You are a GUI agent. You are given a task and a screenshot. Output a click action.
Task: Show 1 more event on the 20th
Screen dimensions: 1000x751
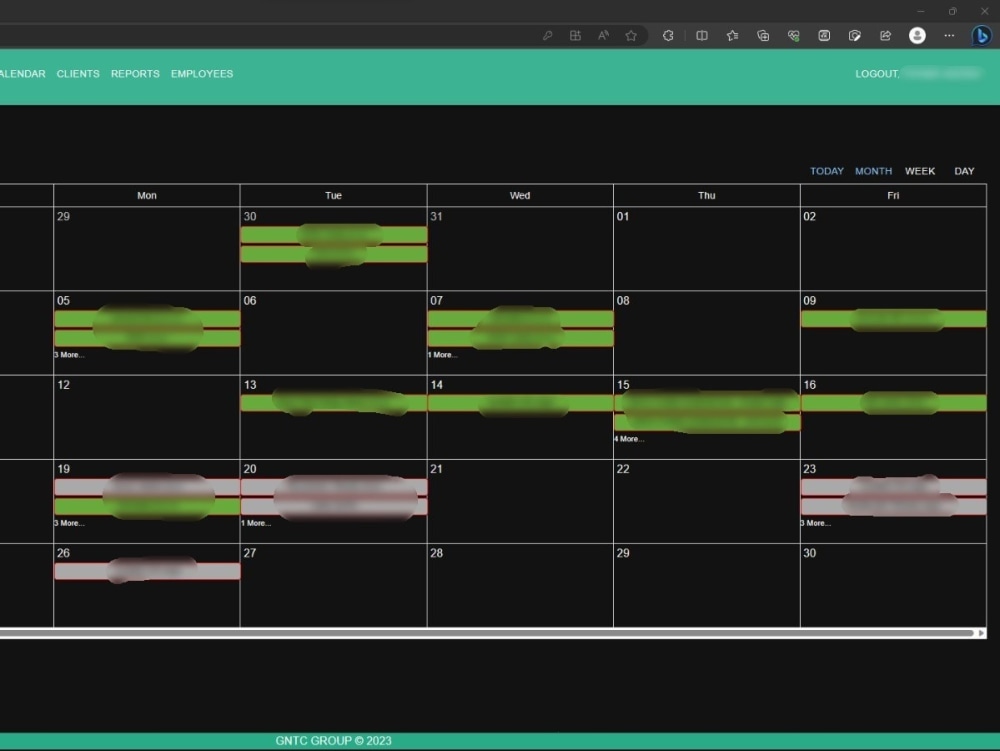tap(256, 523)
